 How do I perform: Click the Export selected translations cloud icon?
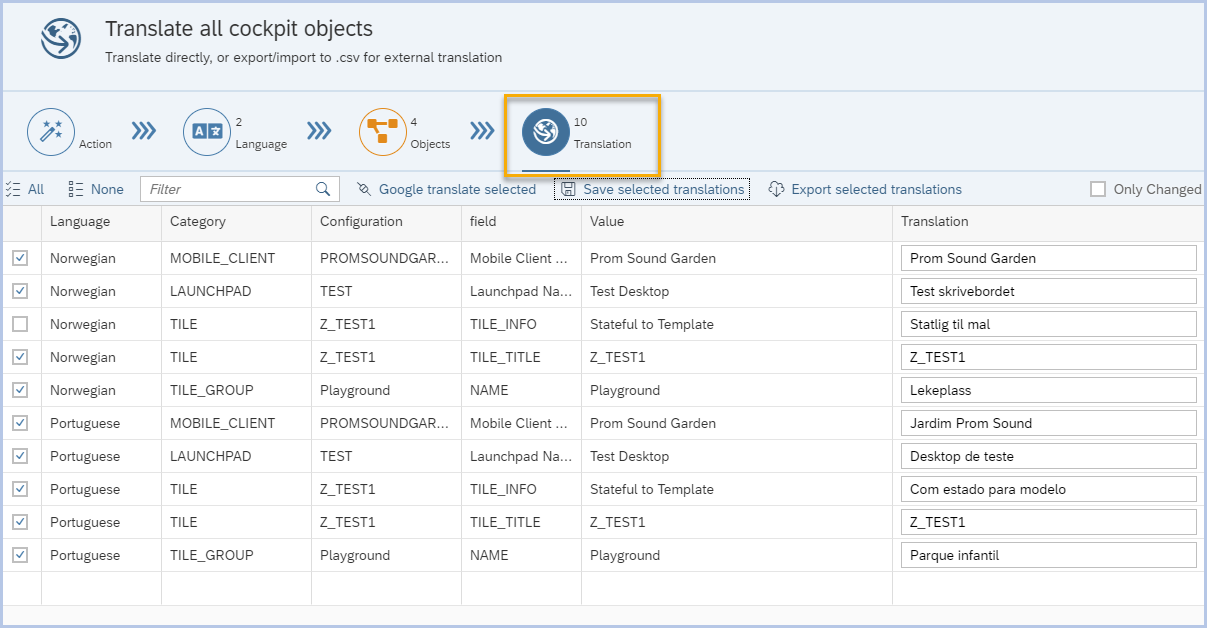[x=776, y=189]
